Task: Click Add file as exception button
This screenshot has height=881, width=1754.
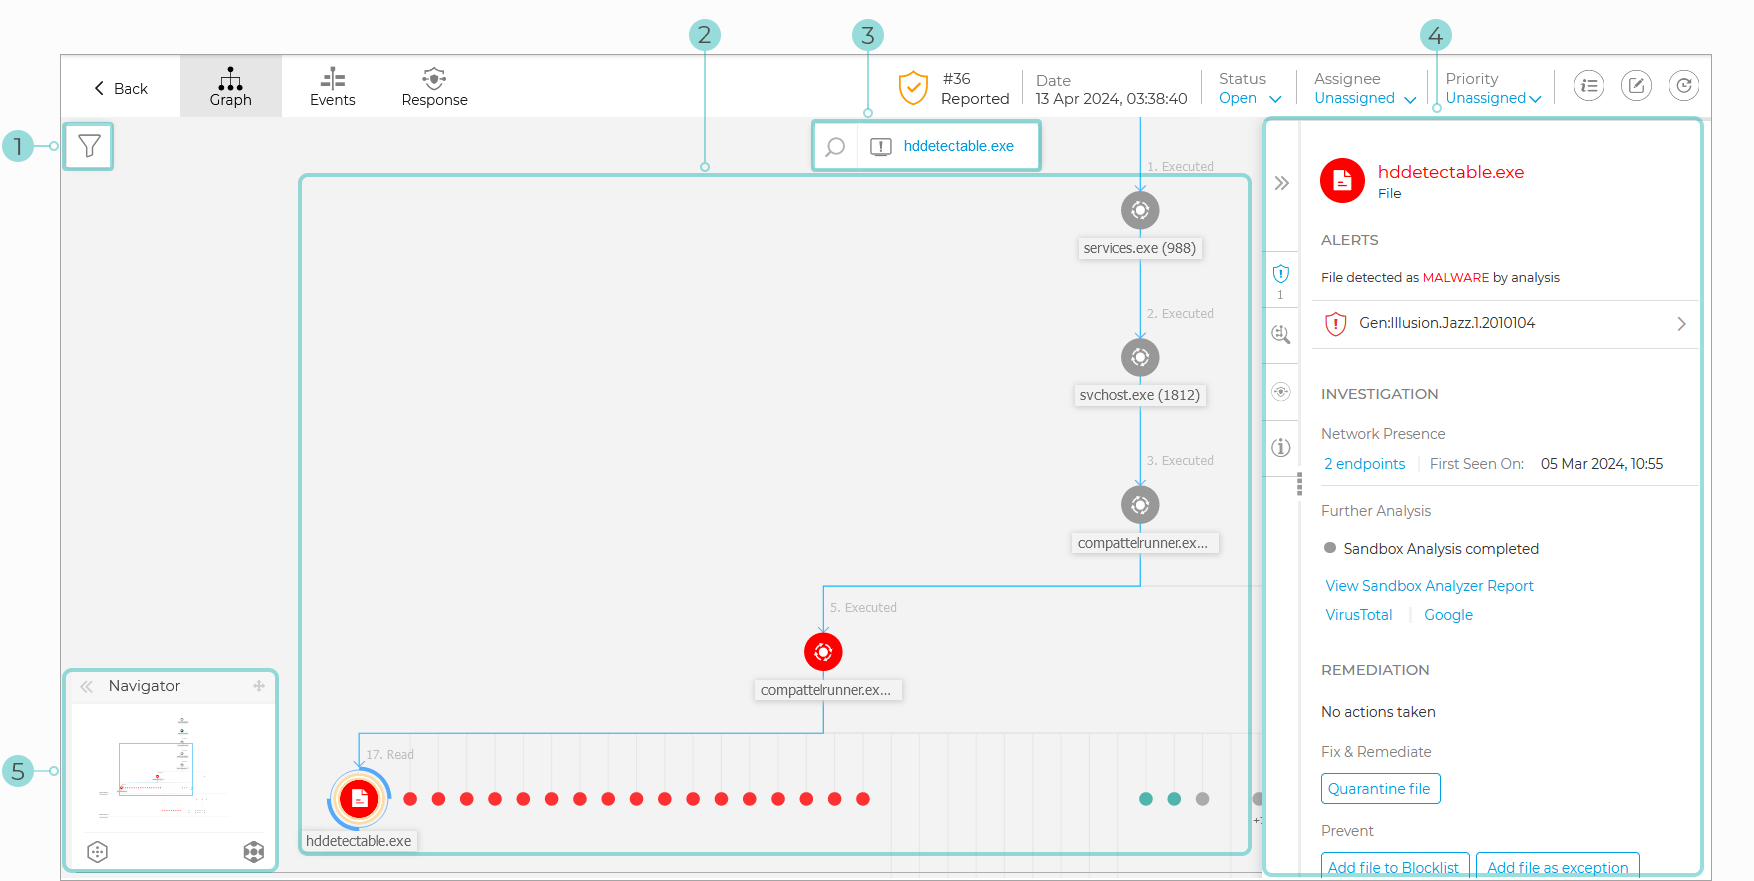Action: 1558,866
